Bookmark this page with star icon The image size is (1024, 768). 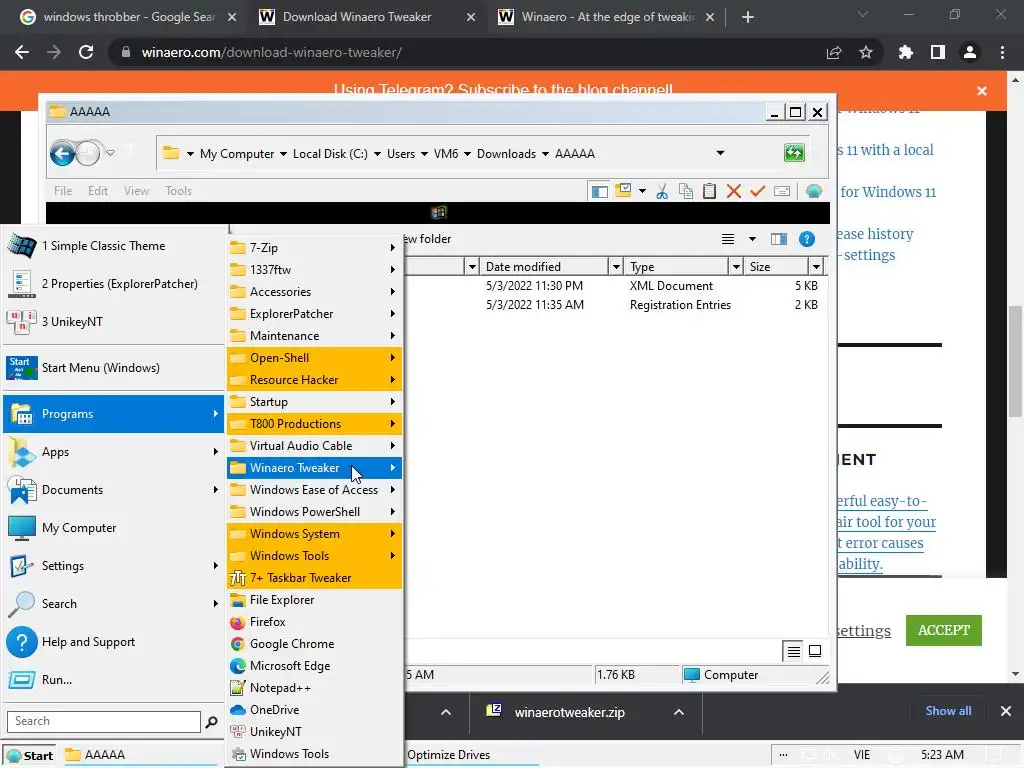(866, 52)
